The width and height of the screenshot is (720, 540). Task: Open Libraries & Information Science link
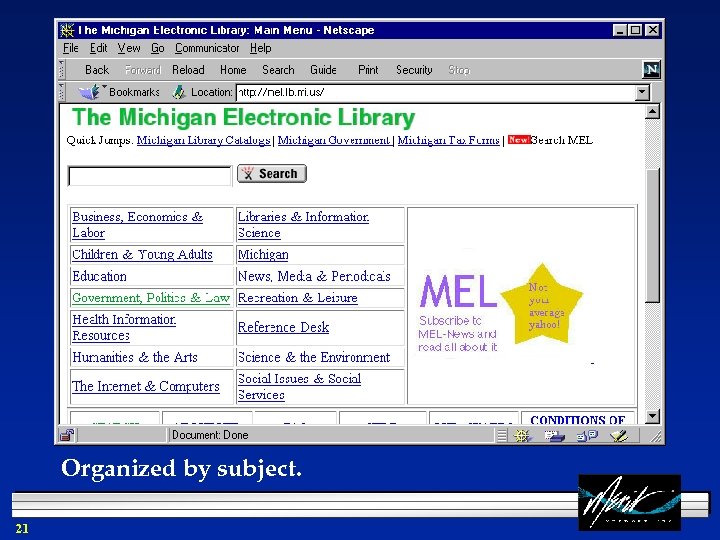303,225
